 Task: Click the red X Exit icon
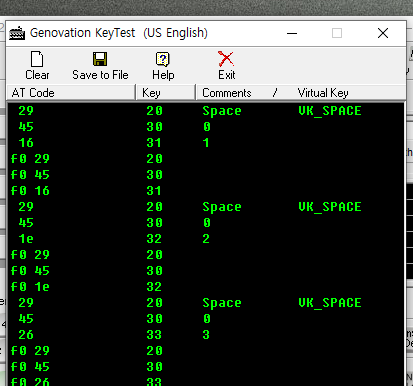click(x=226, y=59)
